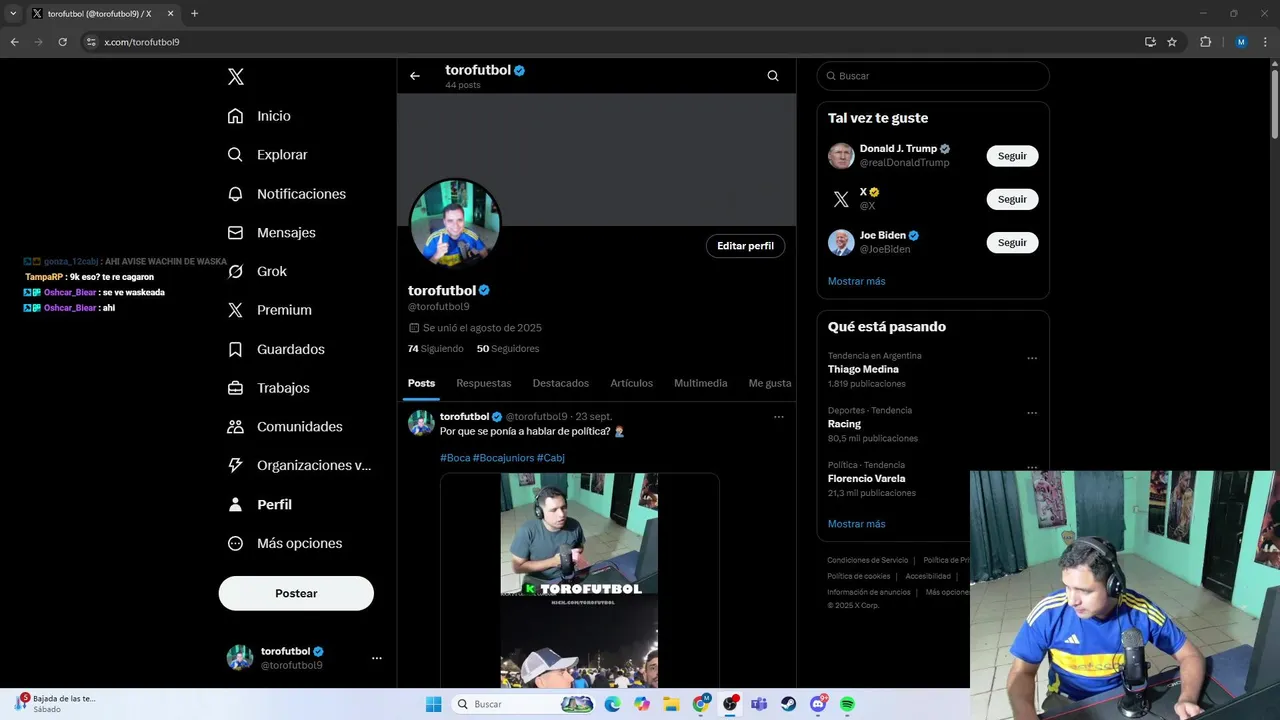Switch to the Respuestas tab
The image size is (1280, 720).
484,383
